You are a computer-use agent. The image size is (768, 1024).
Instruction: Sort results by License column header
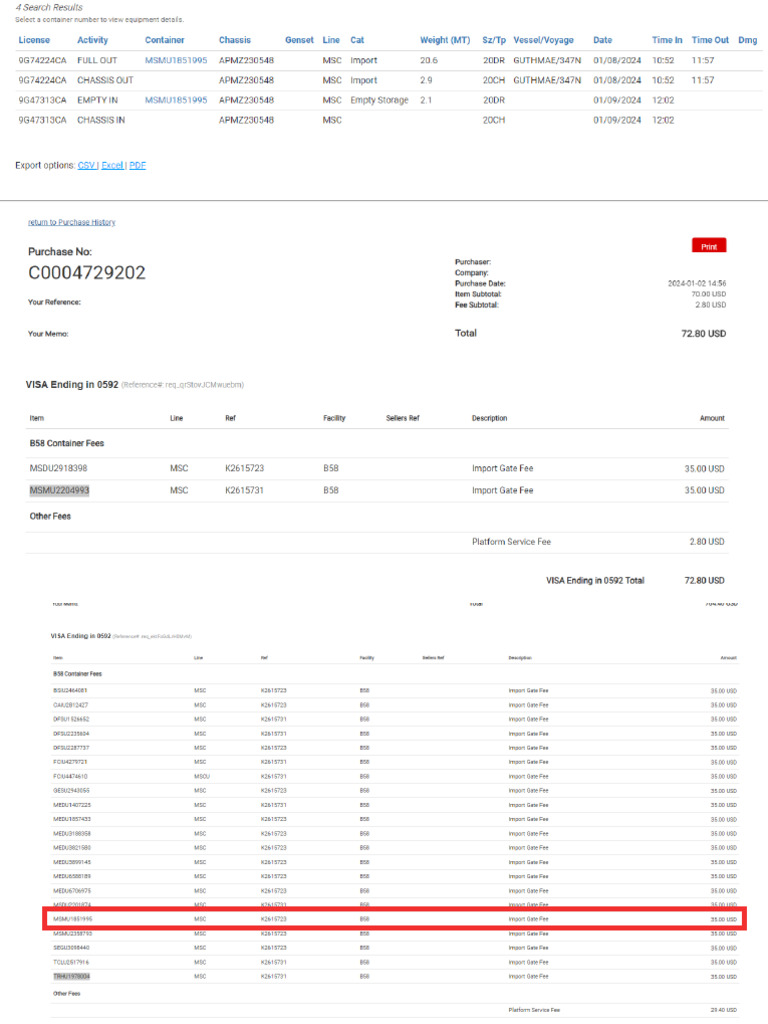pyautogui.click(x=34, y=40)
